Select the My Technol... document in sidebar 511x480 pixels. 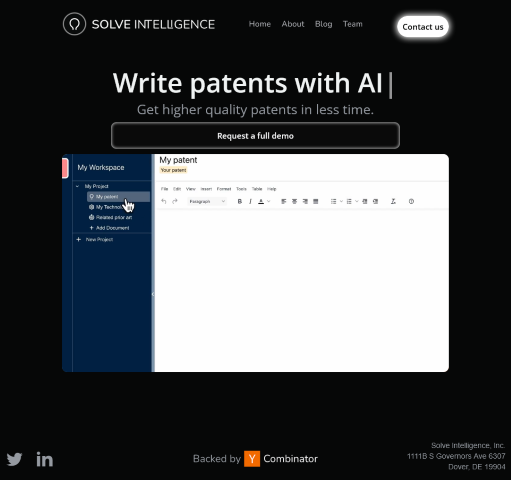108,207
